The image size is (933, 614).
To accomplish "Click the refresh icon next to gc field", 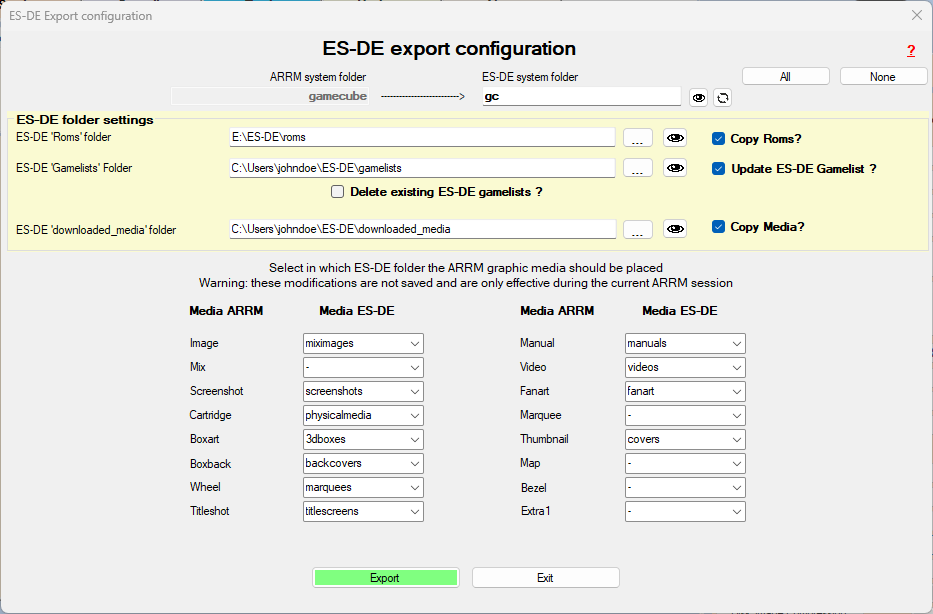I will [722, 97].
